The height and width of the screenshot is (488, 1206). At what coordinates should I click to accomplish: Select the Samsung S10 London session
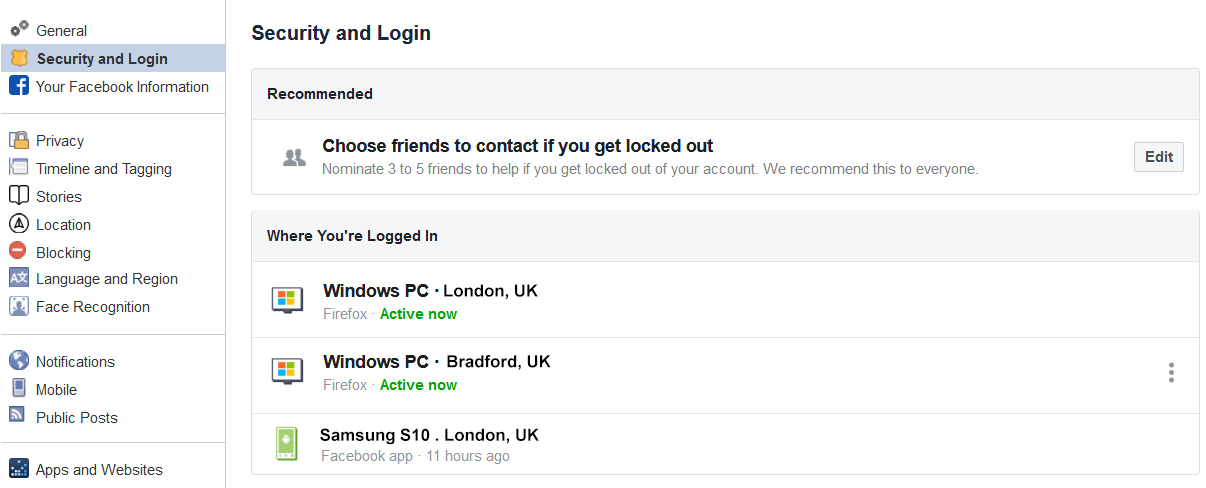[429, 435]
